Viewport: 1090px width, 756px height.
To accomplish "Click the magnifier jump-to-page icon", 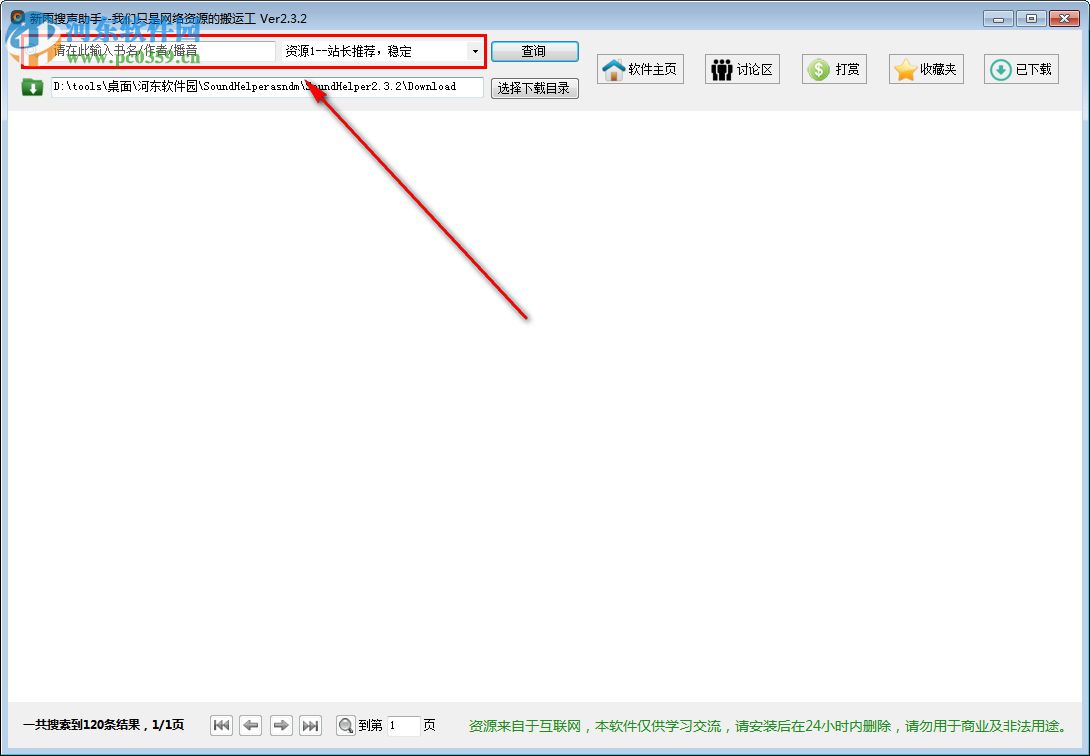I will [x=345, y=725].
